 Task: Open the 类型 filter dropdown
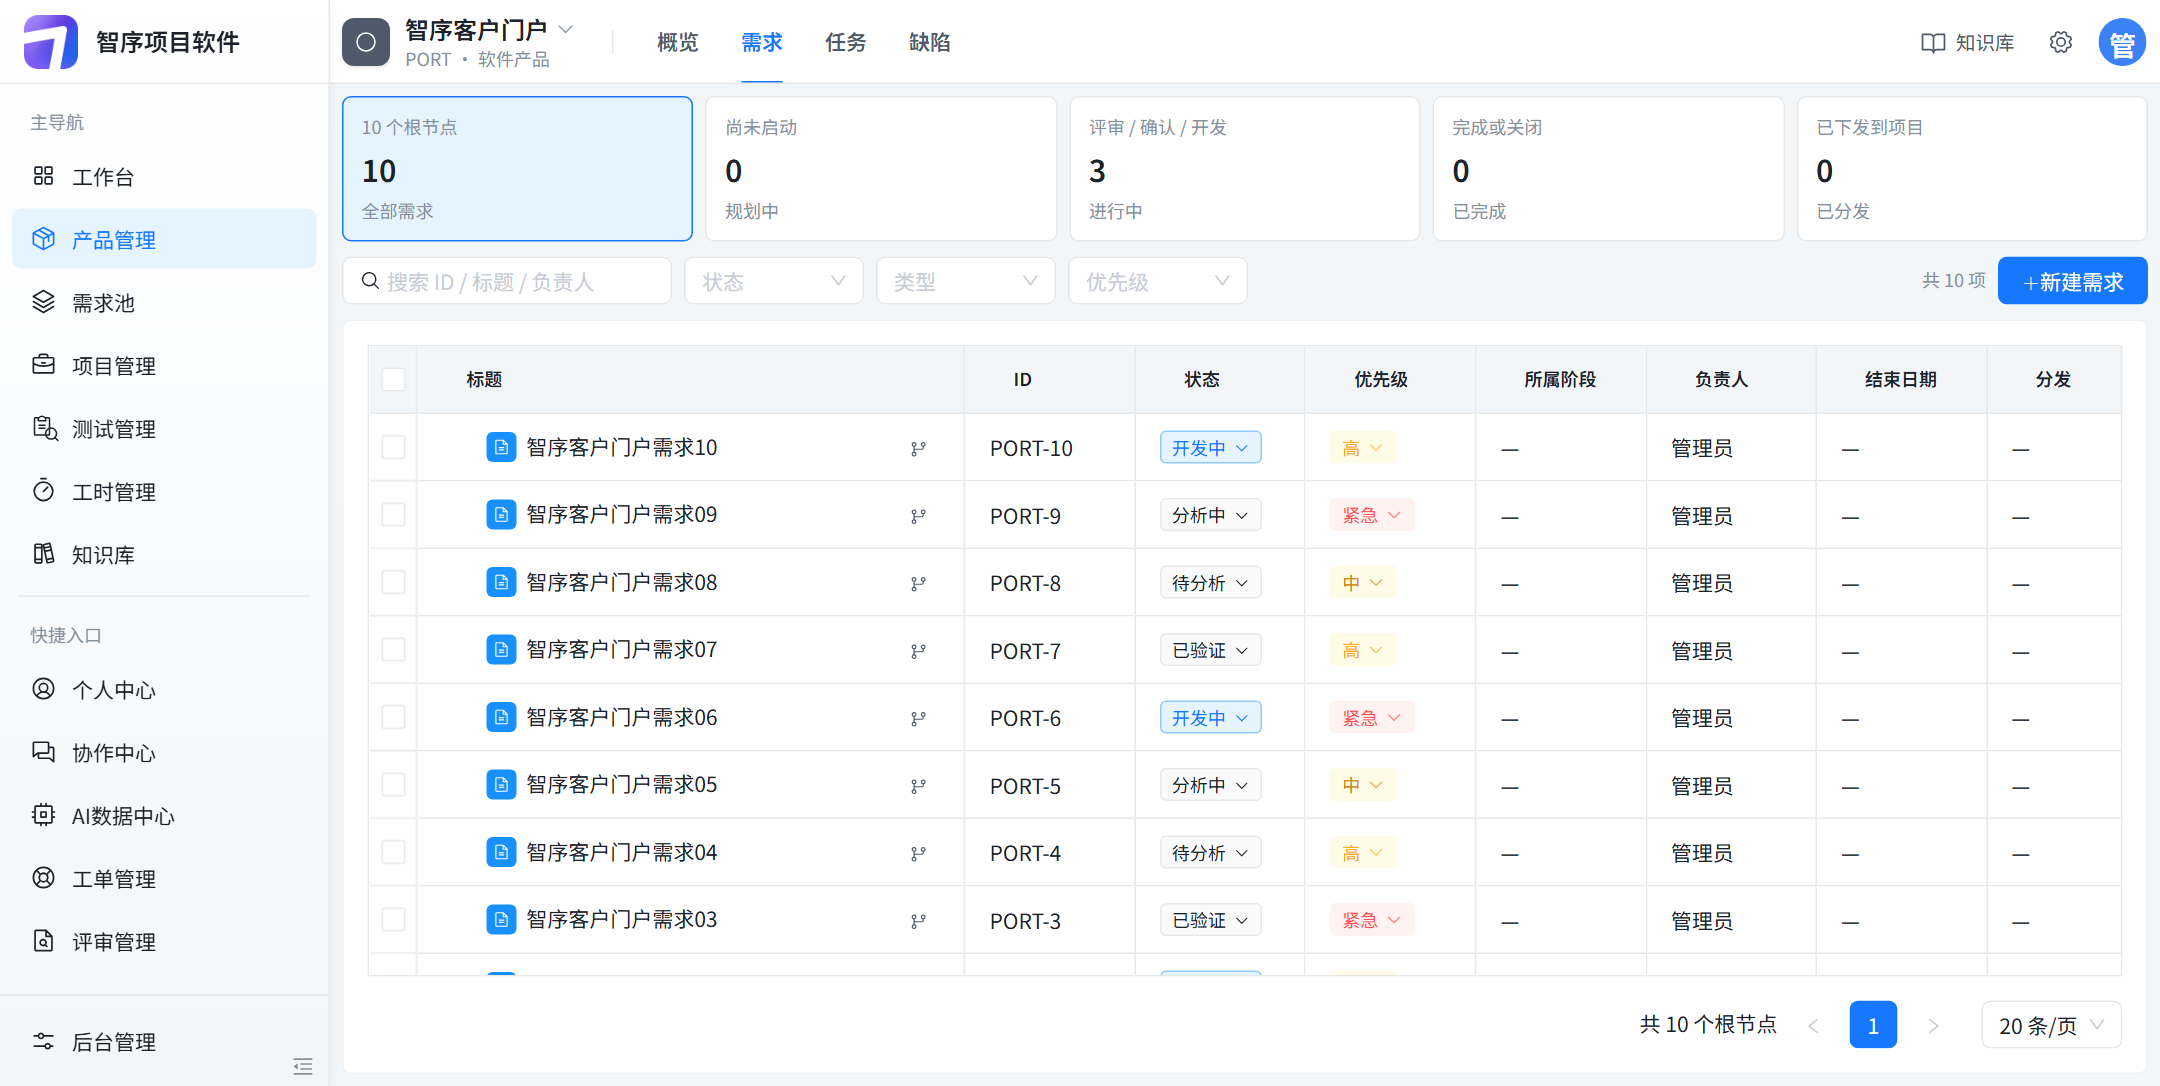click(966, 281)
